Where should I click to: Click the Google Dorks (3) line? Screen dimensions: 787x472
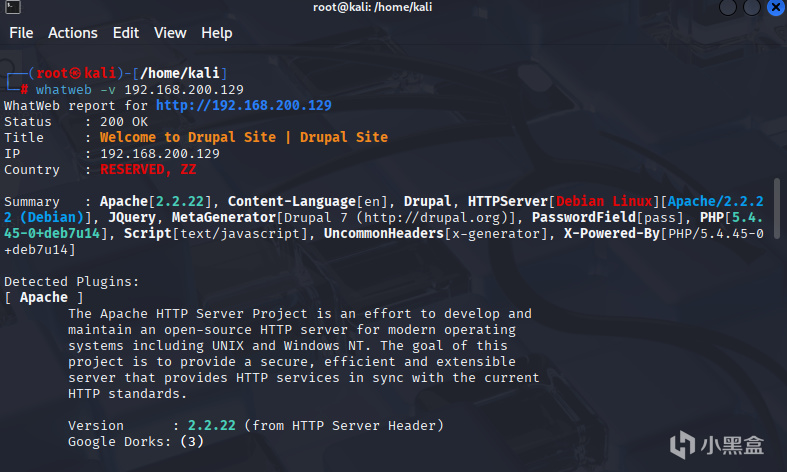[136, 441]
